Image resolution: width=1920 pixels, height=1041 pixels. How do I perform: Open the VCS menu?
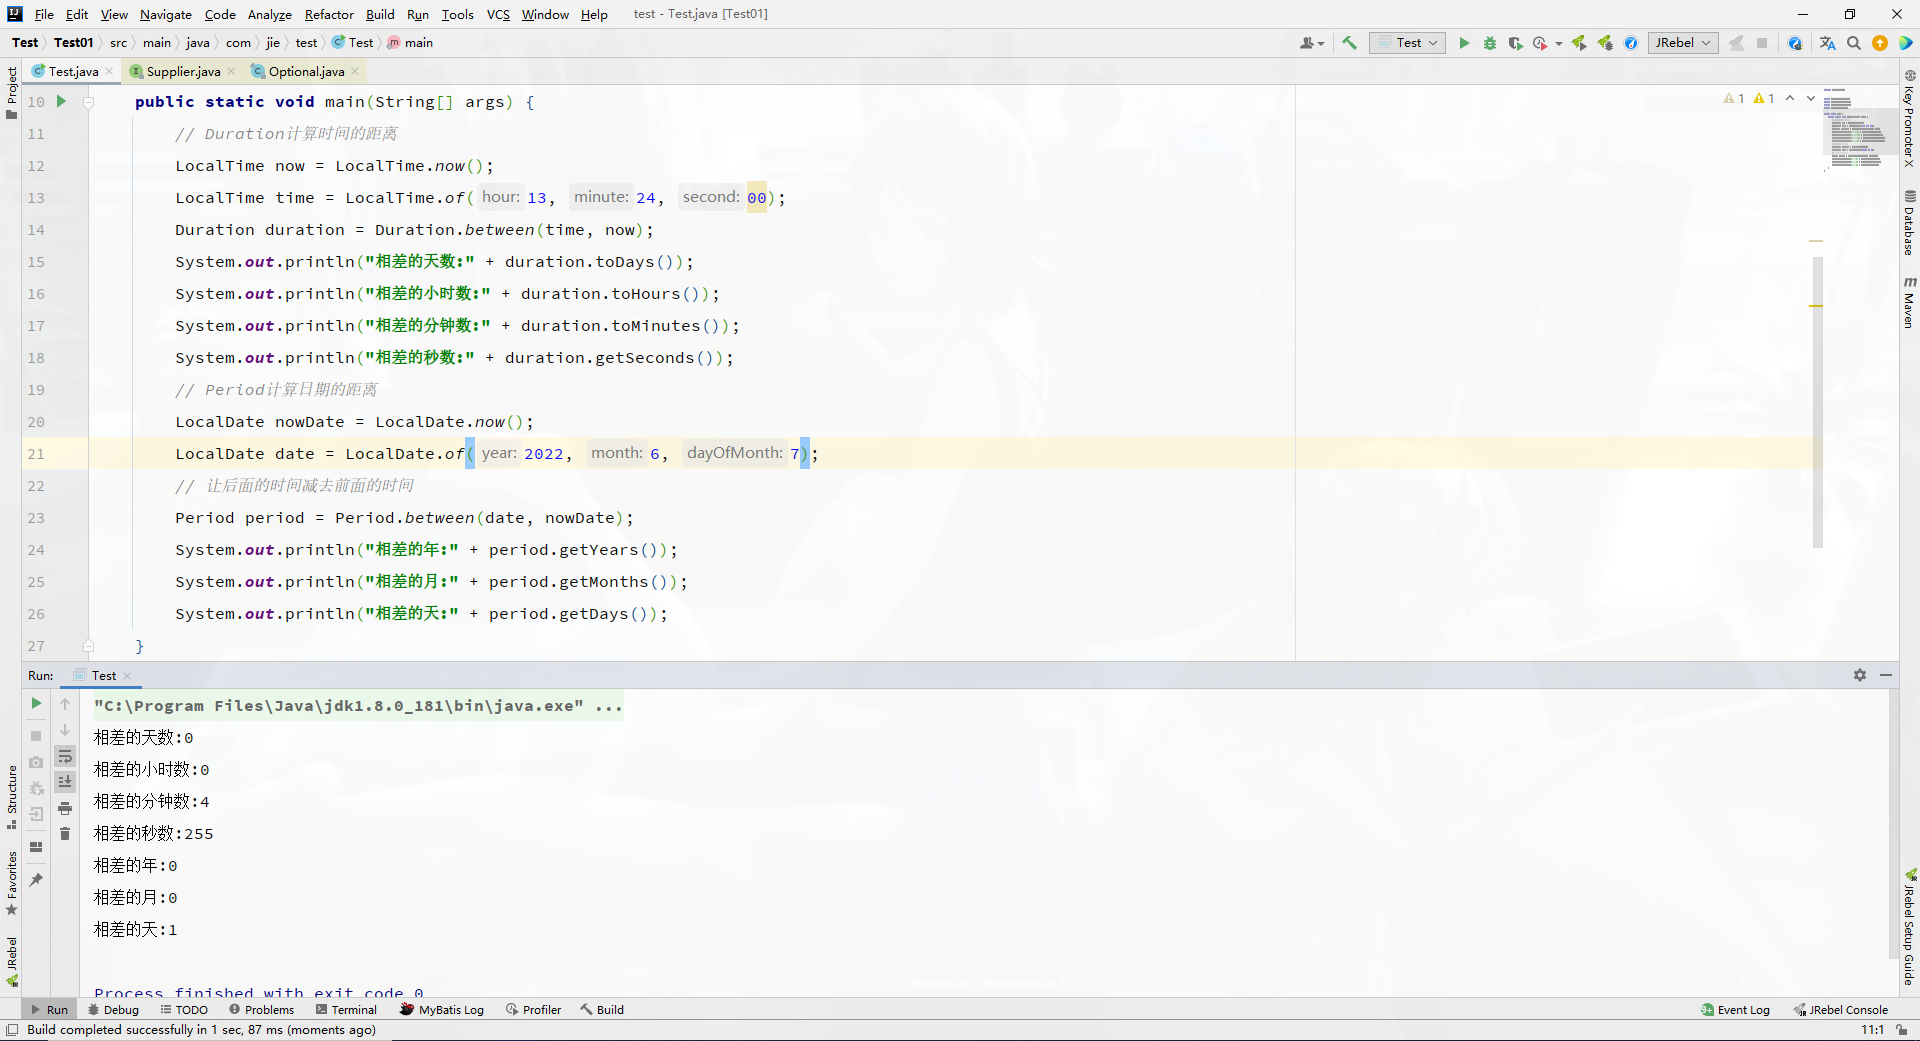(498, 14)
